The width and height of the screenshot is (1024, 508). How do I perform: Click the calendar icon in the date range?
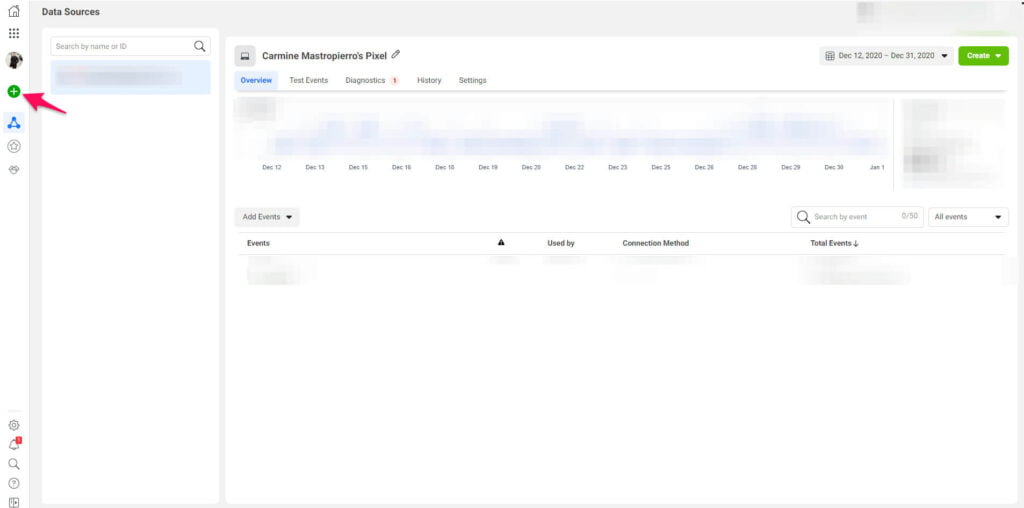tap(830, 56)
